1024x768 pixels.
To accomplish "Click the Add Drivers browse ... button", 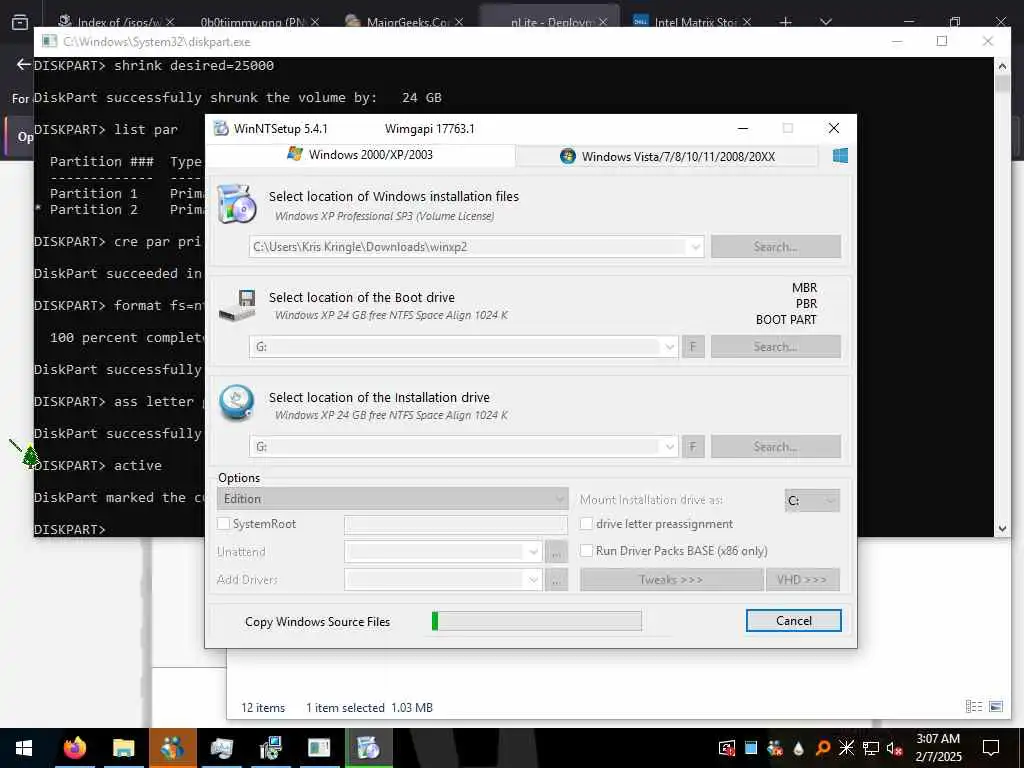I will [x=556, y=579].
